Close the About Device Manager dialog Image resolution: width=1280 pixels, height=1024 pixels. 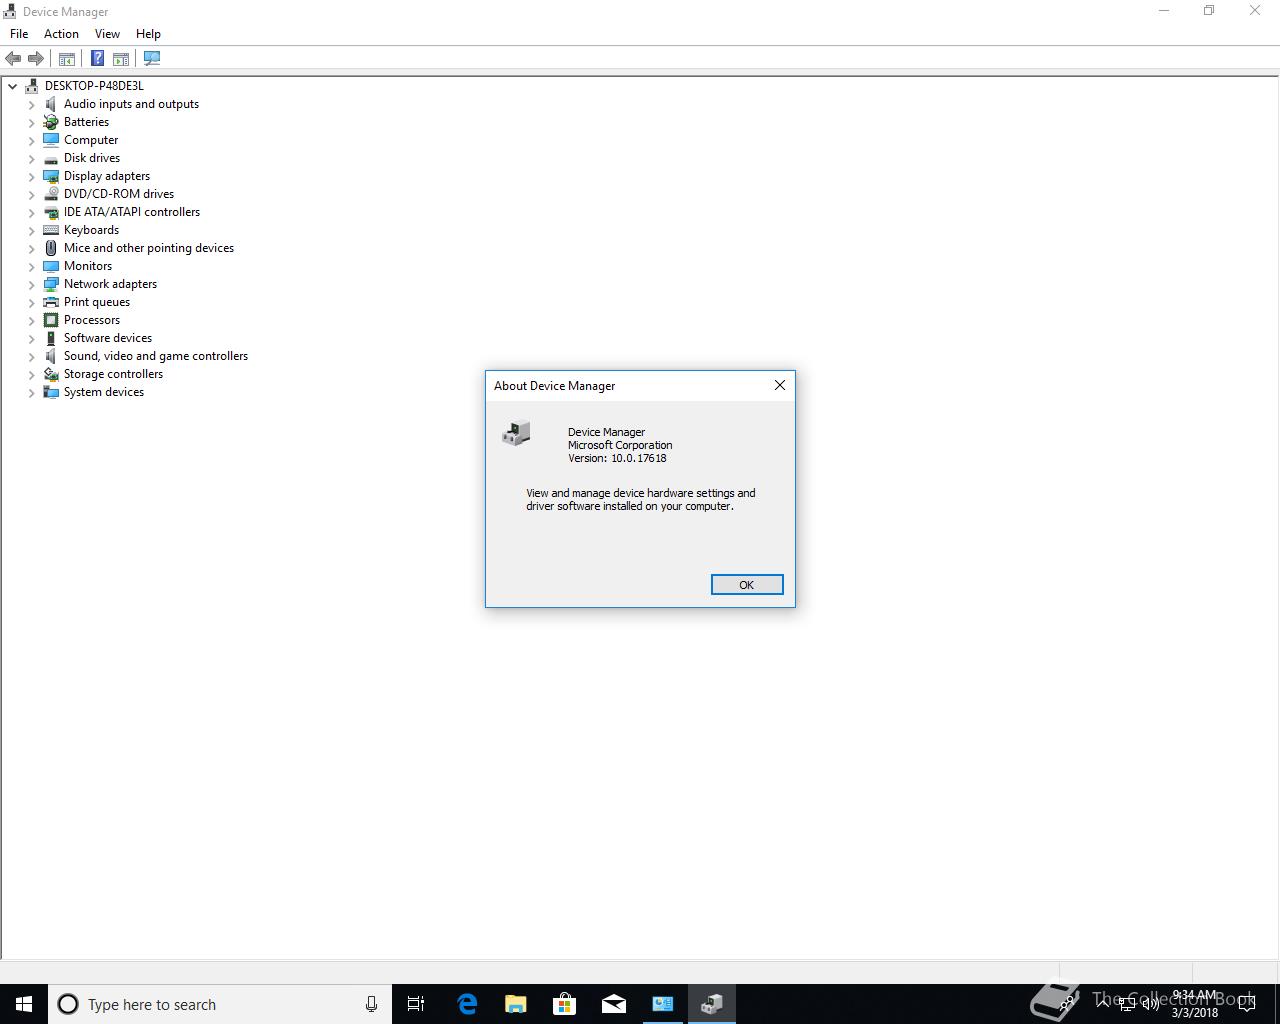780,385
